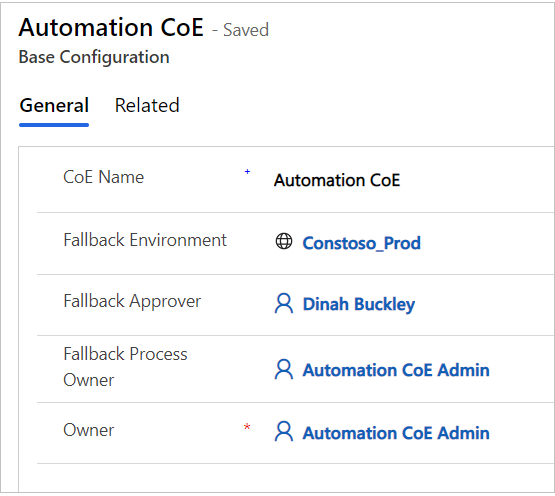Image resolution: width=555 pixels, height=496 pixels.
Task: Click the CoE Name label
Action: click(x=103, y=177)
